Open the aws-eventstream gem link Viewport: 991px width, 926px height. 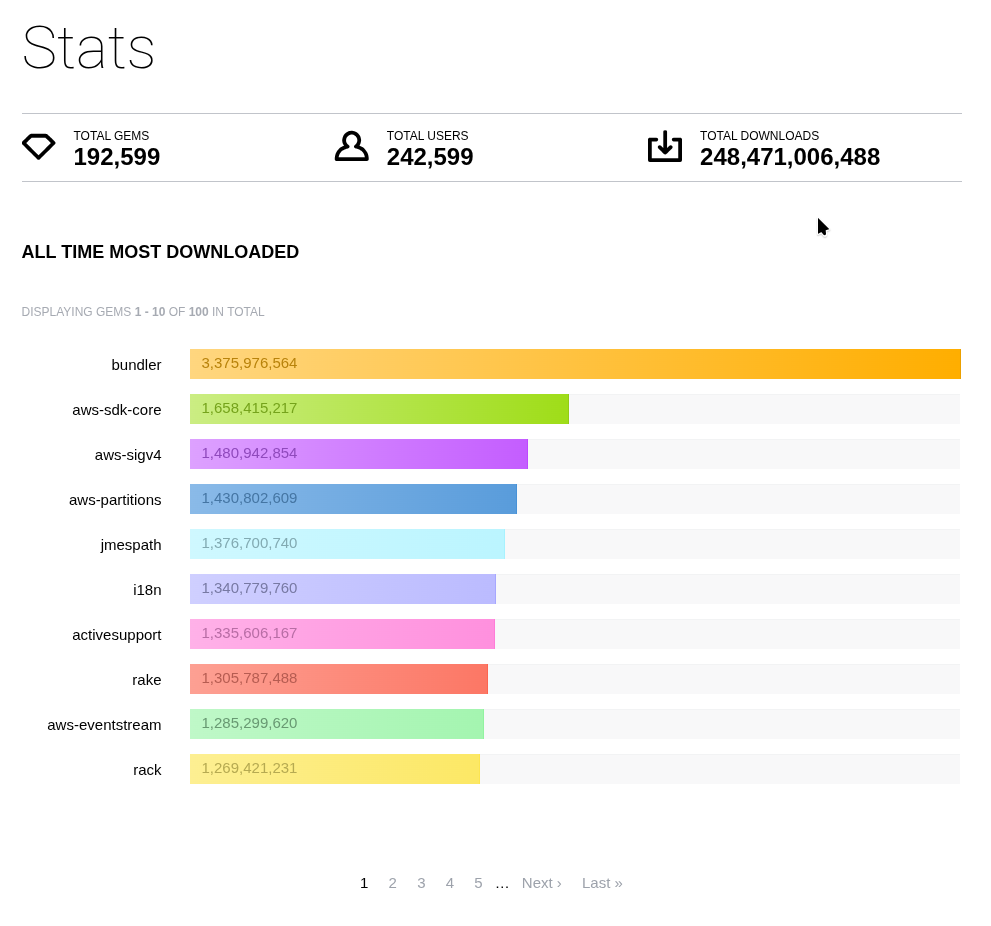click(x=104, y=725)
